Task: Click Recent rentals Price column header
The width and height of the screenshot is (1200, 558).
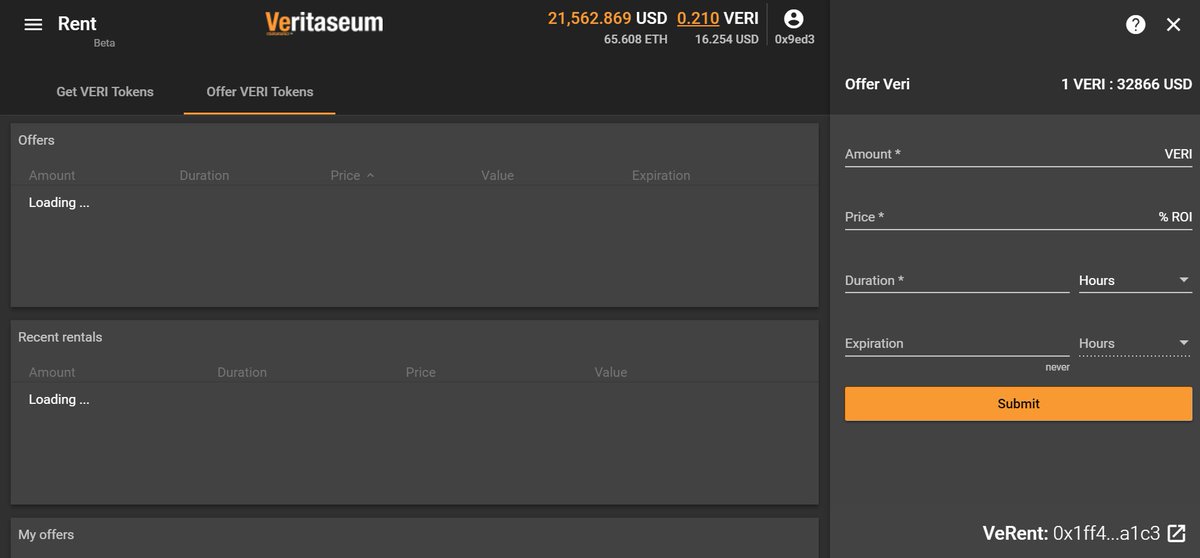Action: tap(421, 372)
